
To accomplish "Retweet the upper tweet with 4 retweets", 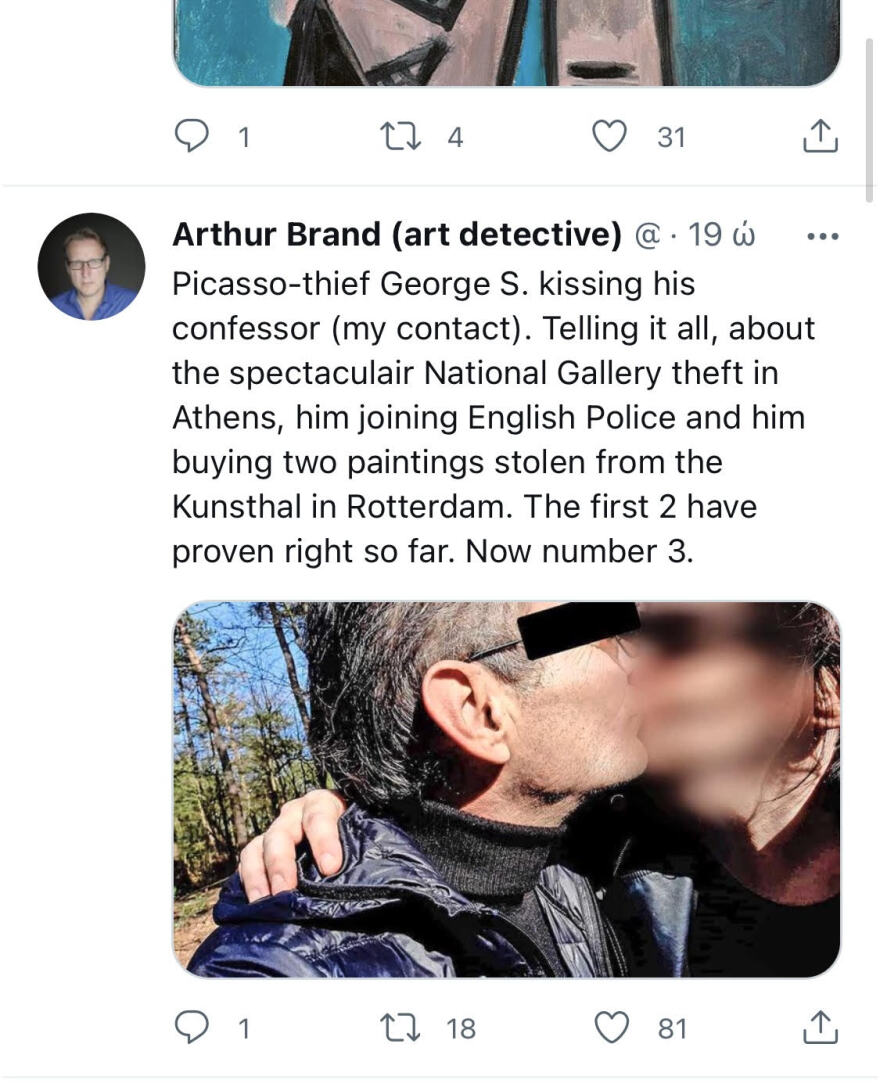I will pos(401,136).
